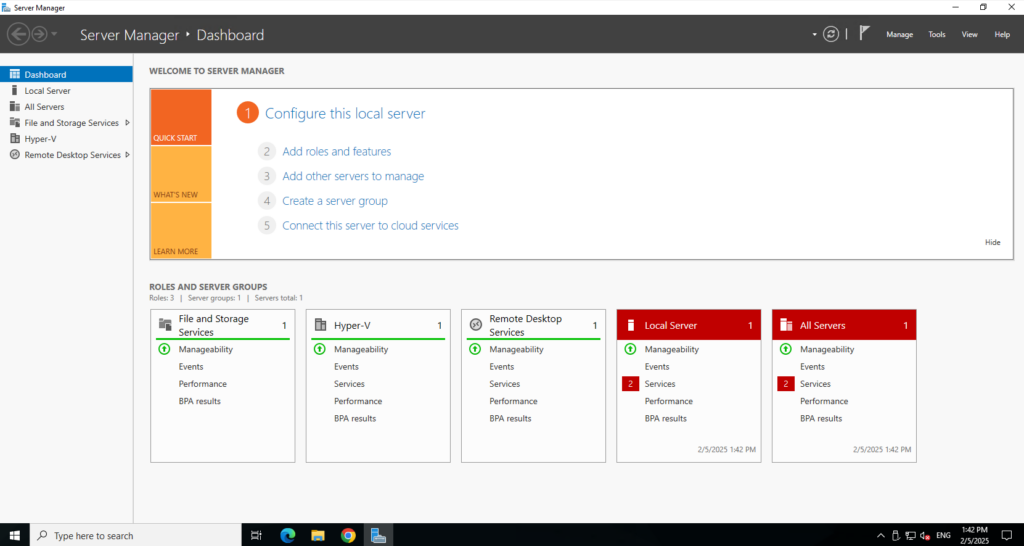
Task: Hide the Welcome to Server Manager panel
Action: point(992,242)
